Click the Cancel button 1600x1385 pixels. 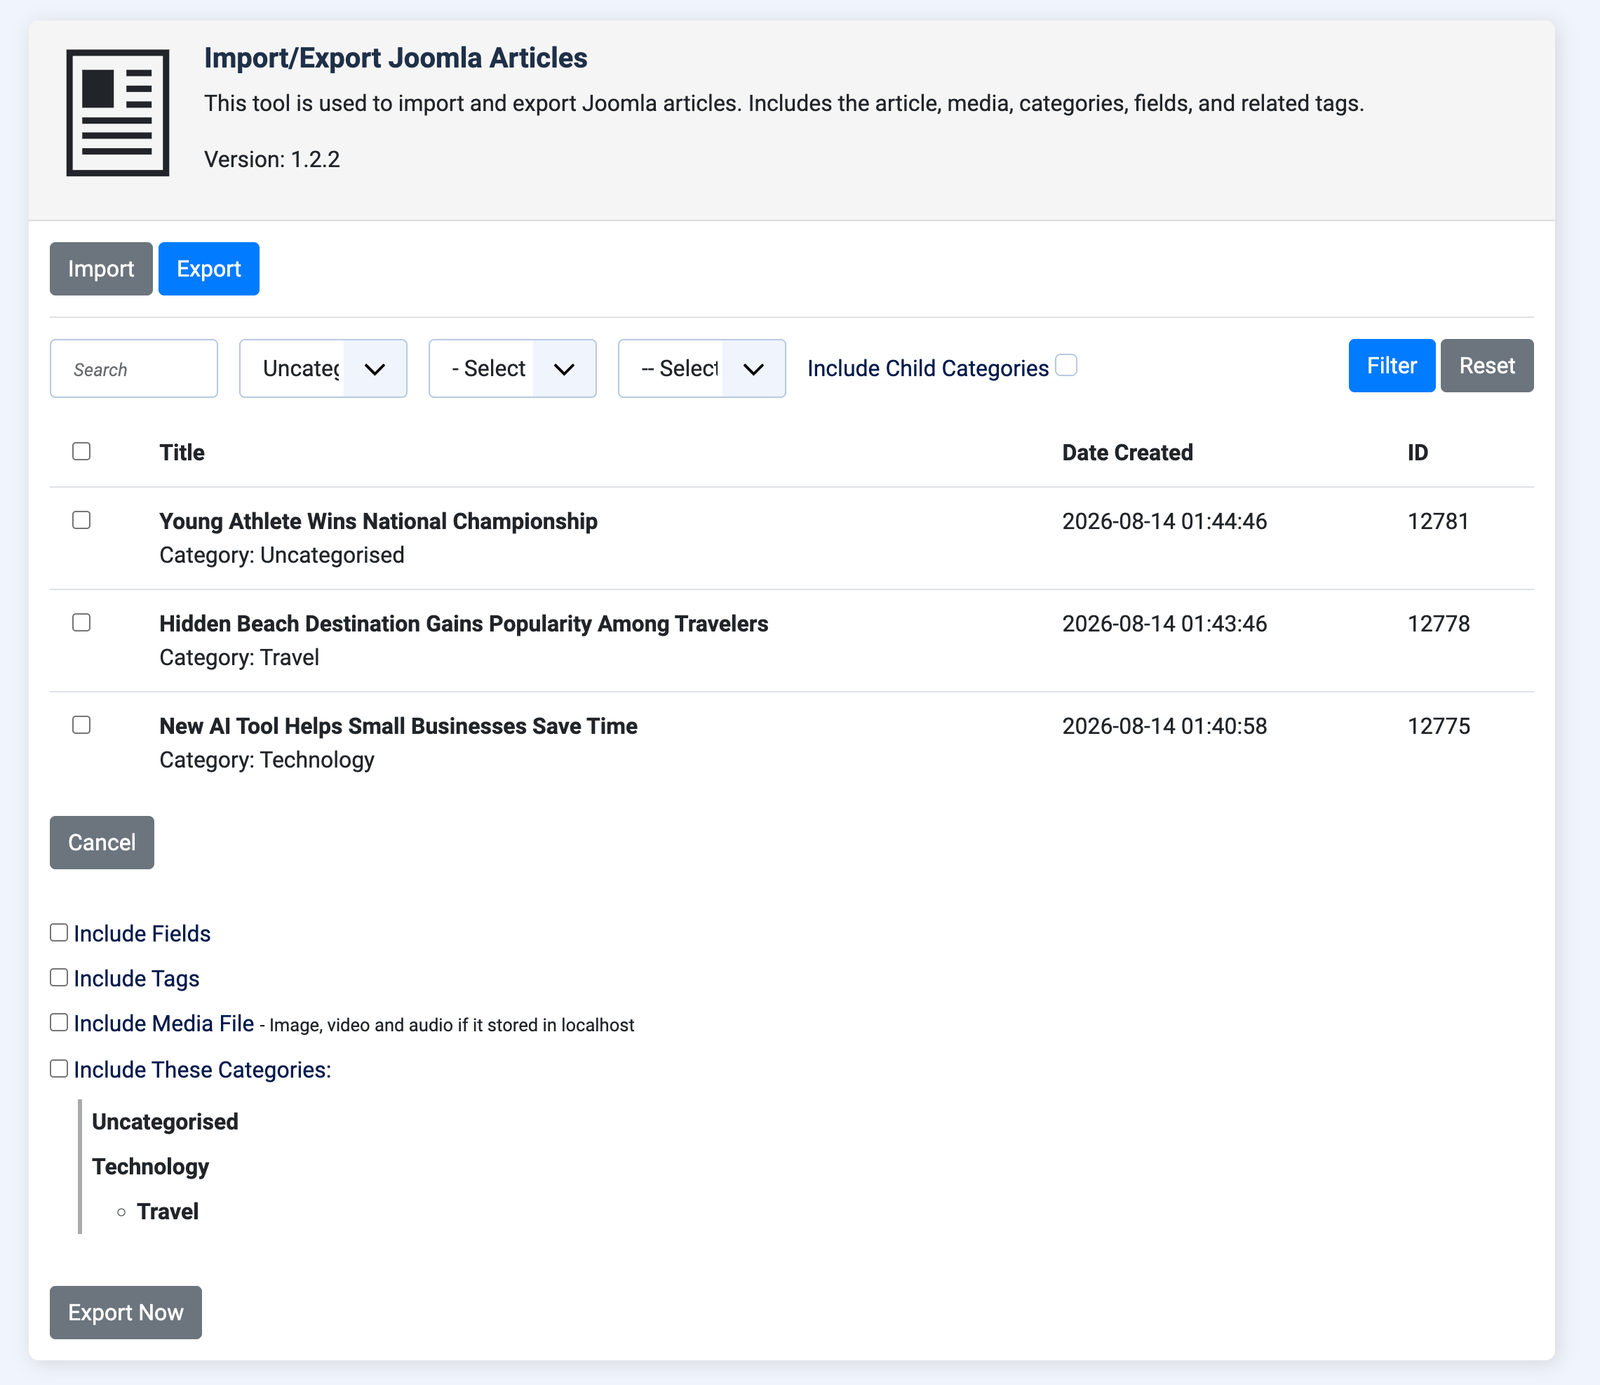tap(102, 842)
